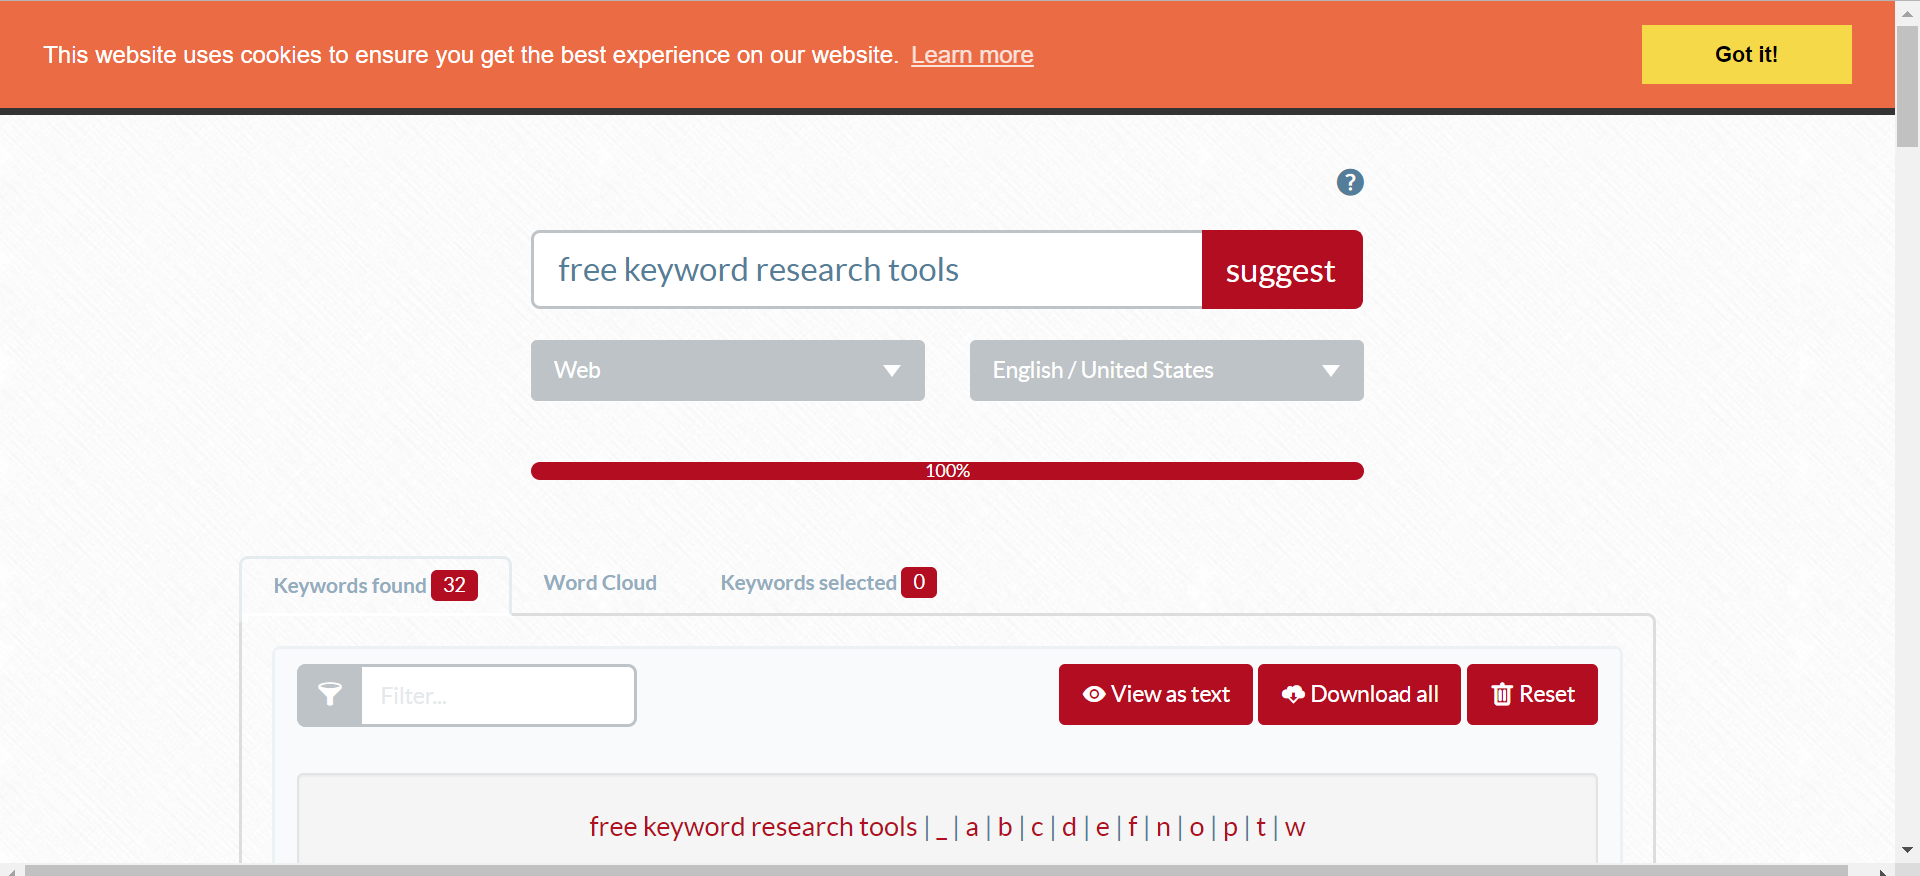Switch to the Word Cloud tab
Screen dimensions: 1920x876
coord(600,583)
